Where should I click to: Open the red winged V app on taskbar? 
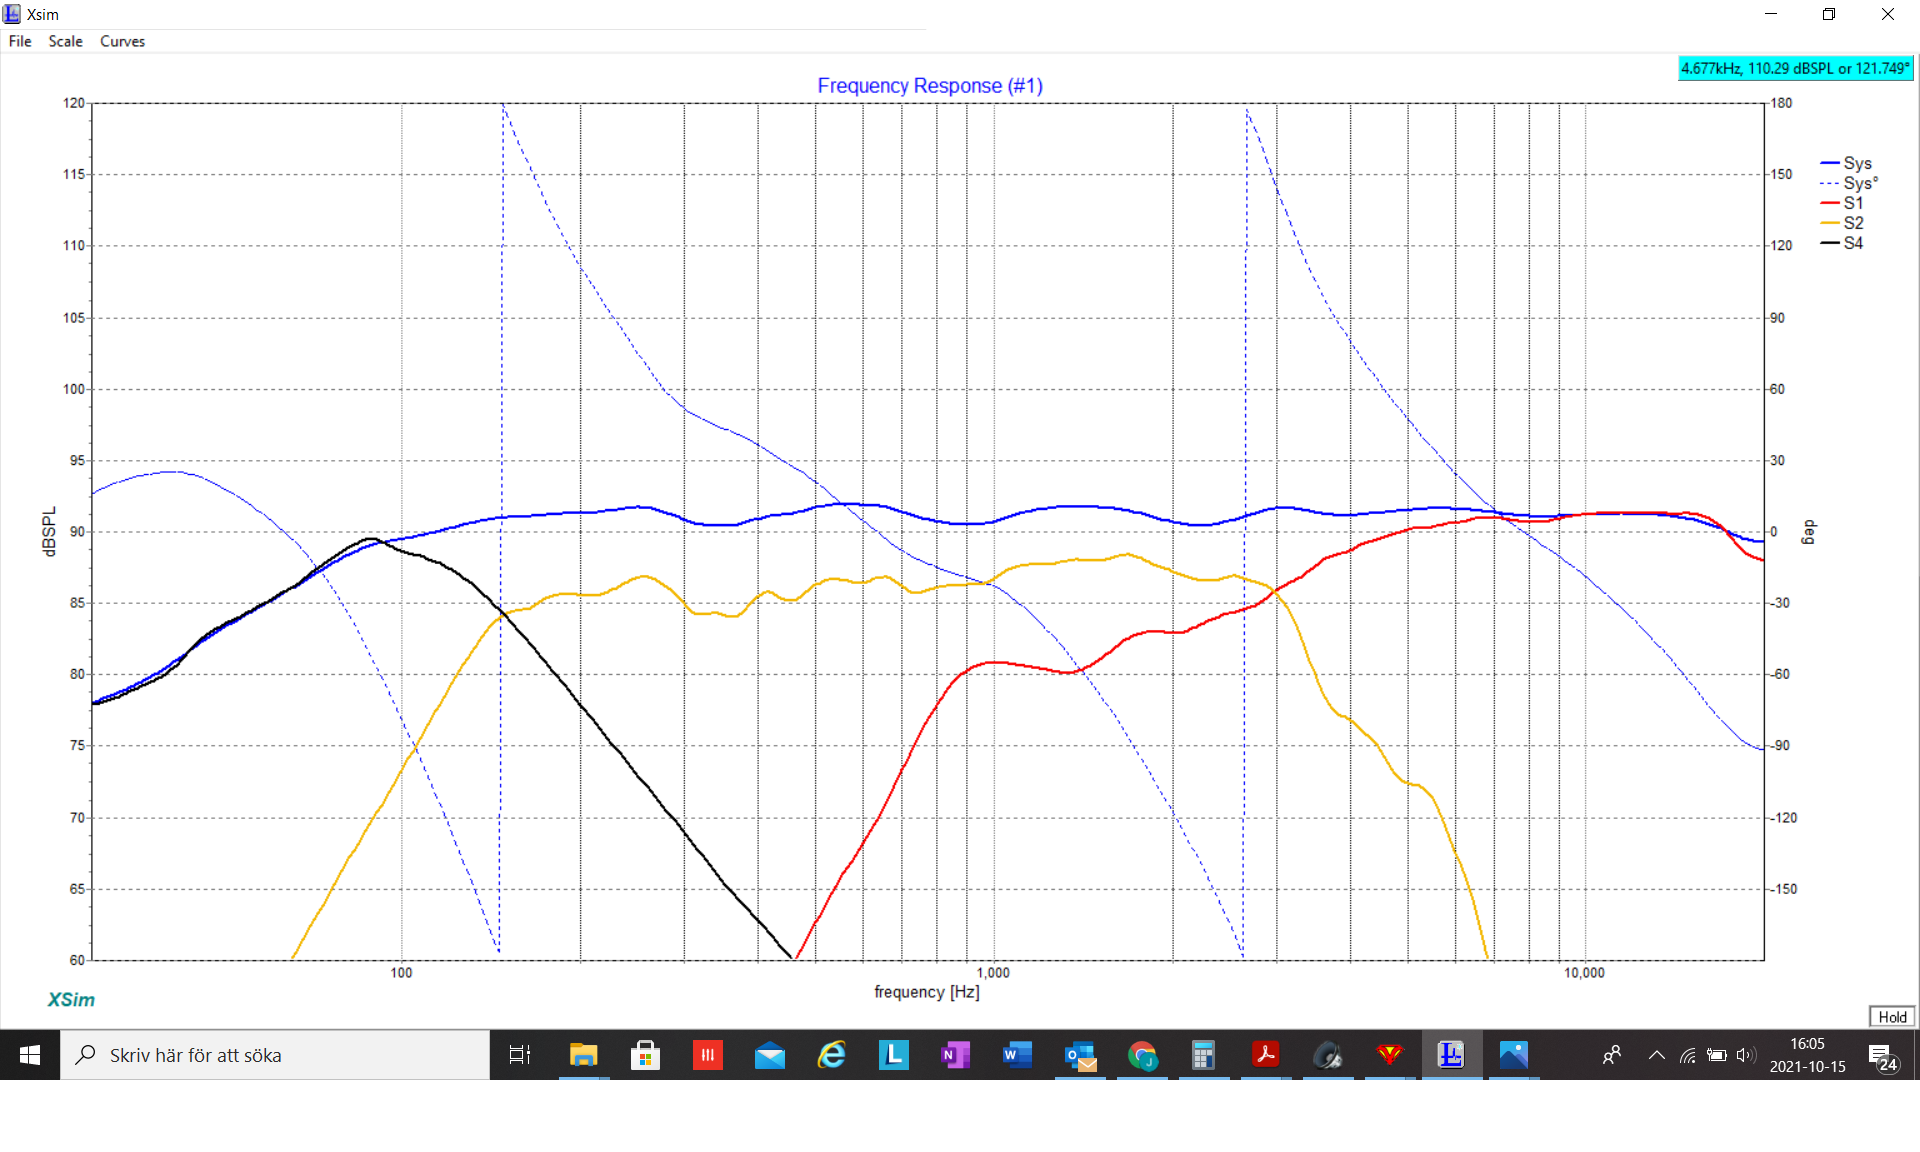pos(1390,1055)
